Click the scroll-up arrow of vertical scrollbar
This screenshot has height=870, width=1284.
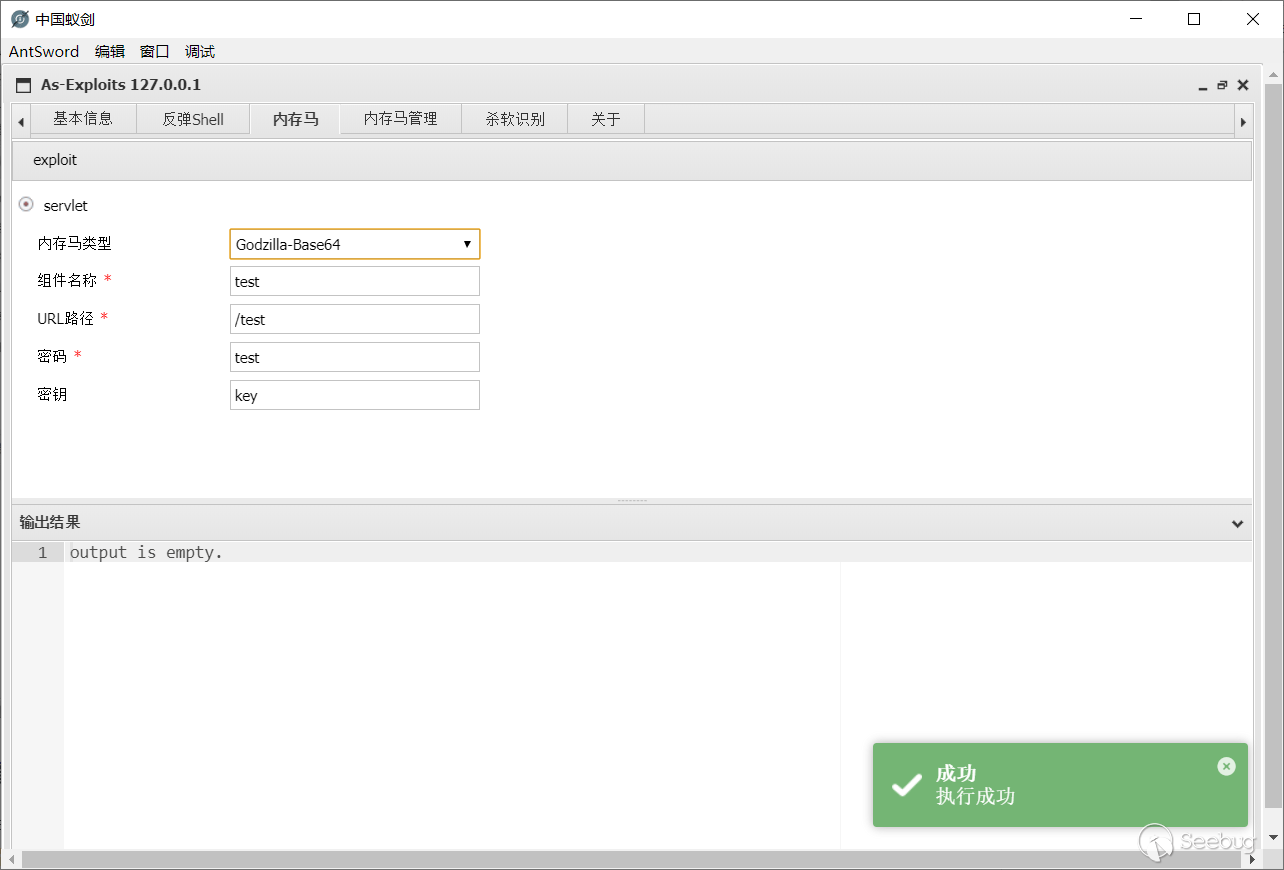[1273, 76]
